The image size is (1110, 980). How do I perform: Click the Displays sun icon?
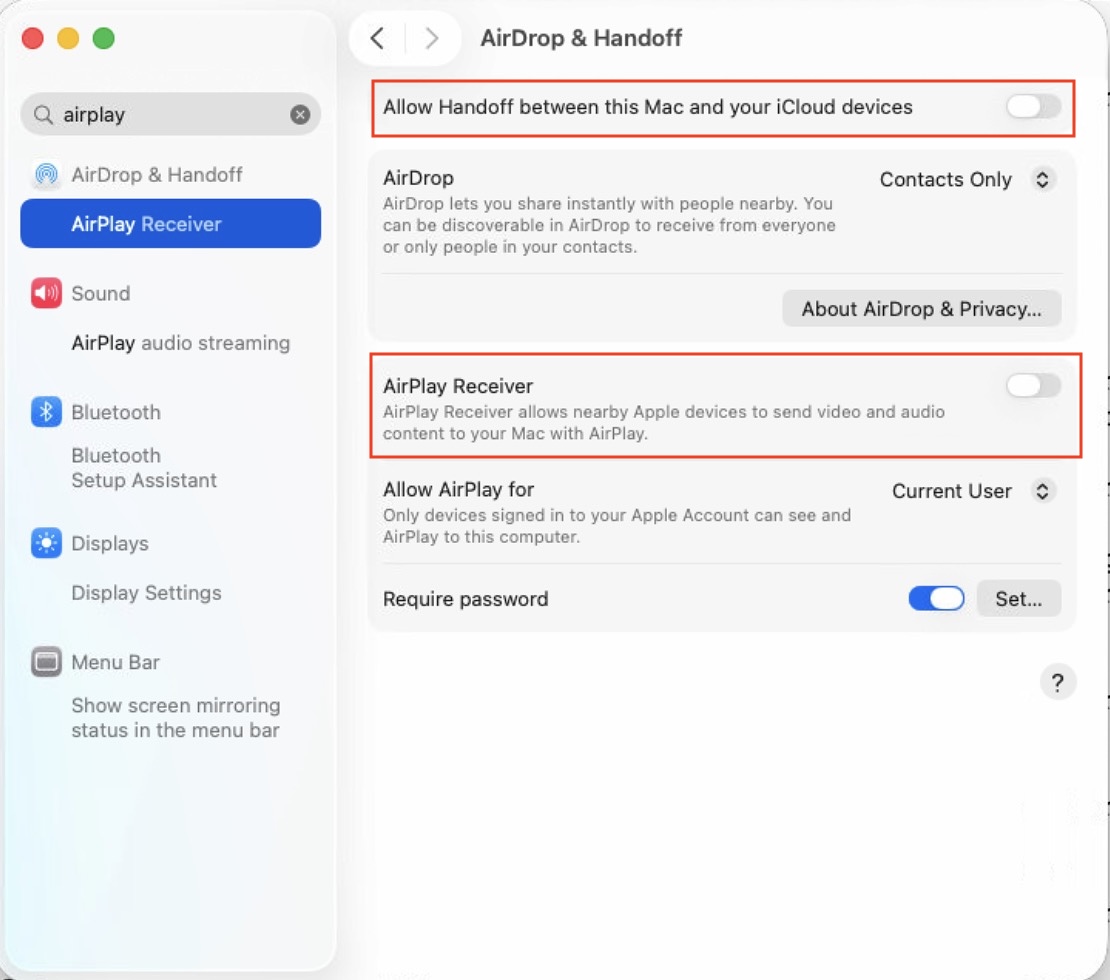coord(46,543)
